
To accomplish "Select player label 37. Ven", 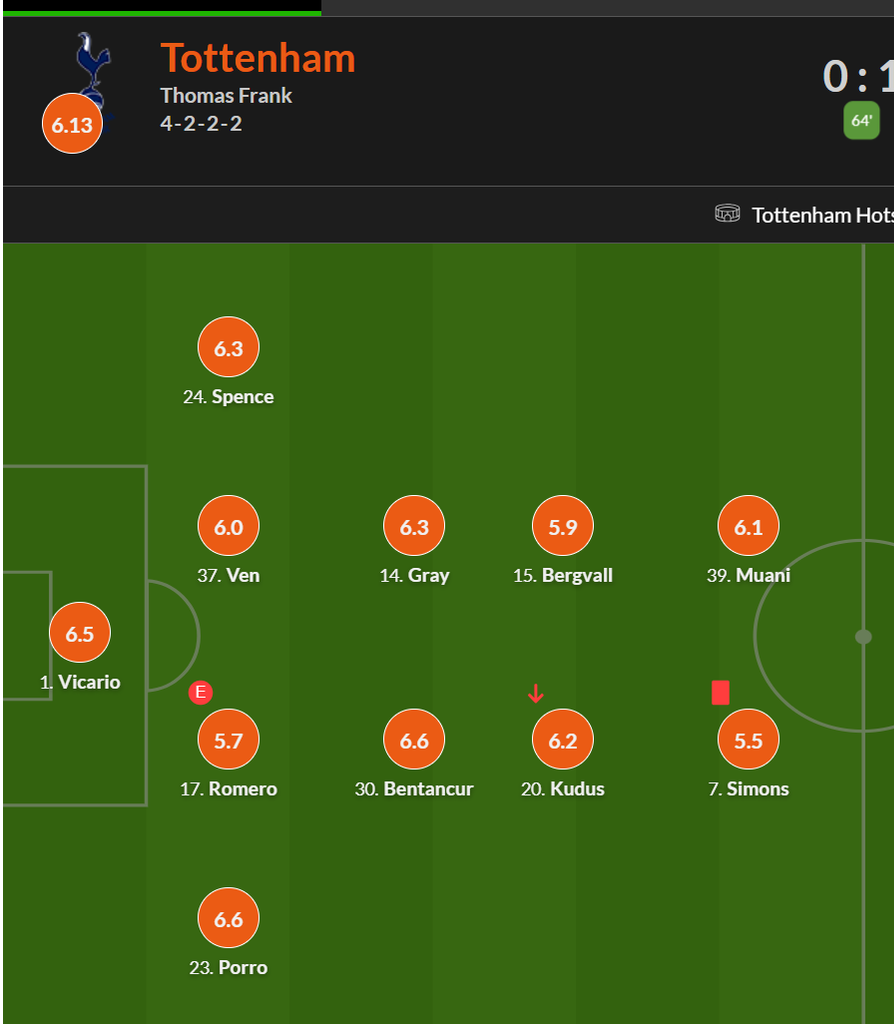I will (229, 575).
